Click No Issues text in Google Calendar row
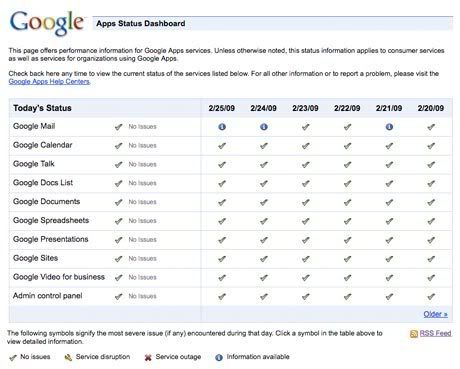Viewport: 460px width, 369px height. coord(142,146)
